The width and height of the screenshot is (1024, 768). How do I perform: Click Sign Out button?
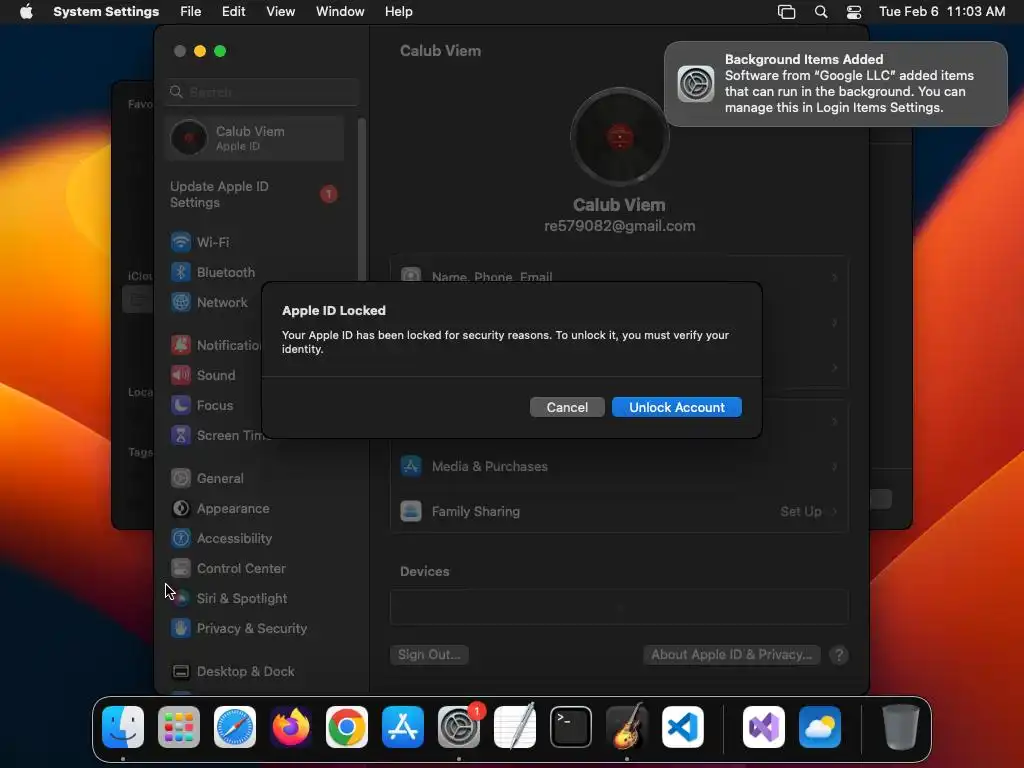[429, 654]
